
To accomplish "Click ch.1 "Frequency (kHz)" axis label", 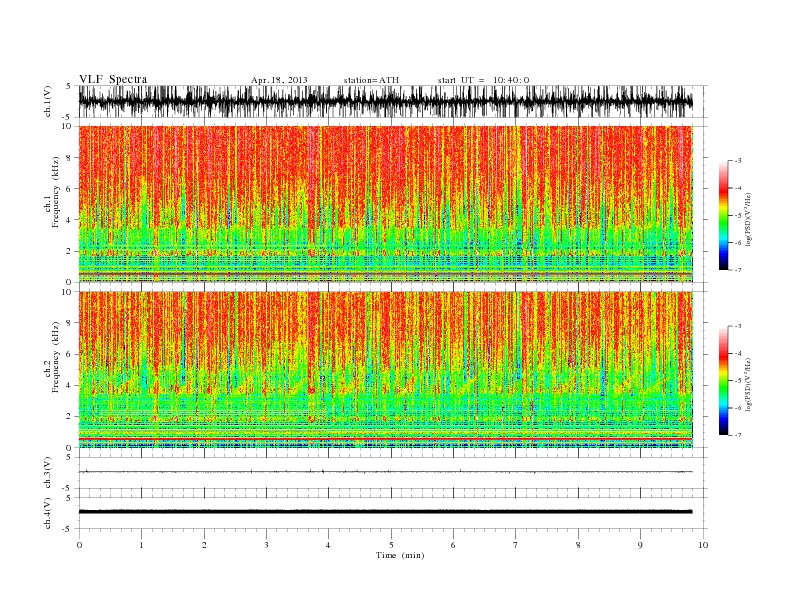I will click(56, 192).
